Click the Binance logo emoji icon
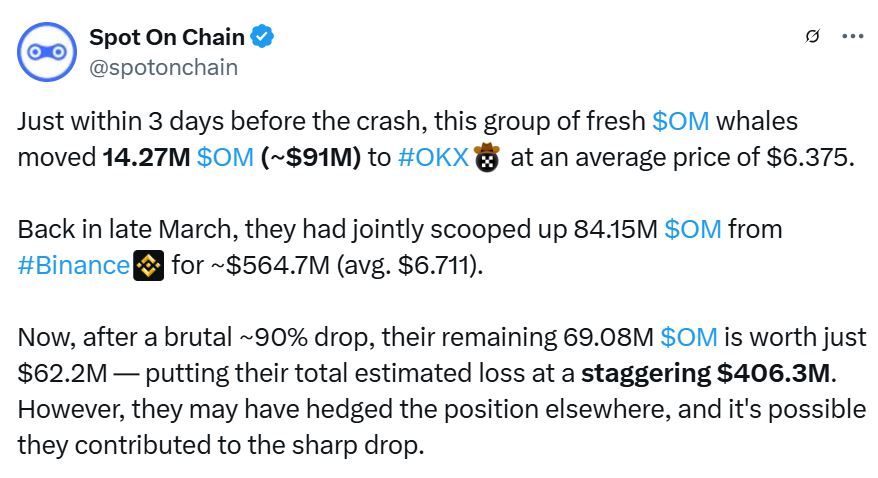The width and height of the screenshot is (878, 478). 147,267
